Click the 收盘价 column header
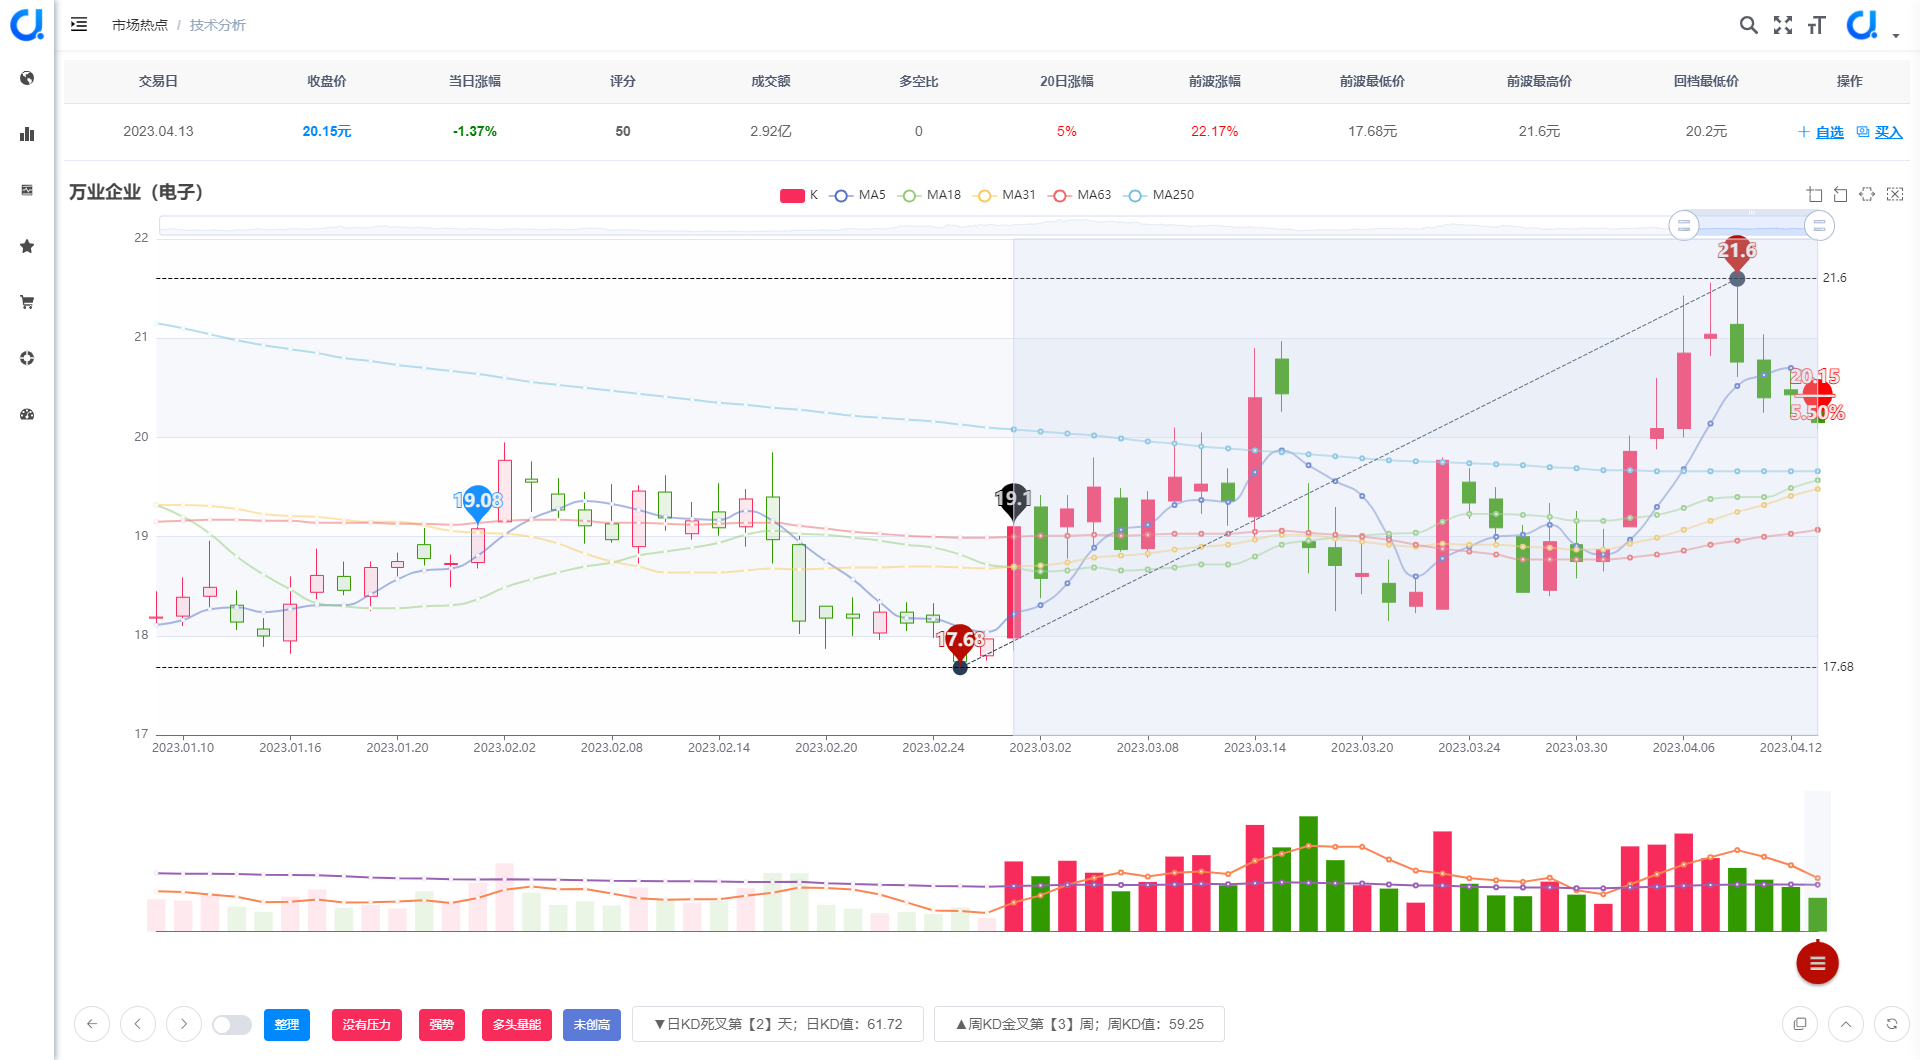 [x=327, y=81]
